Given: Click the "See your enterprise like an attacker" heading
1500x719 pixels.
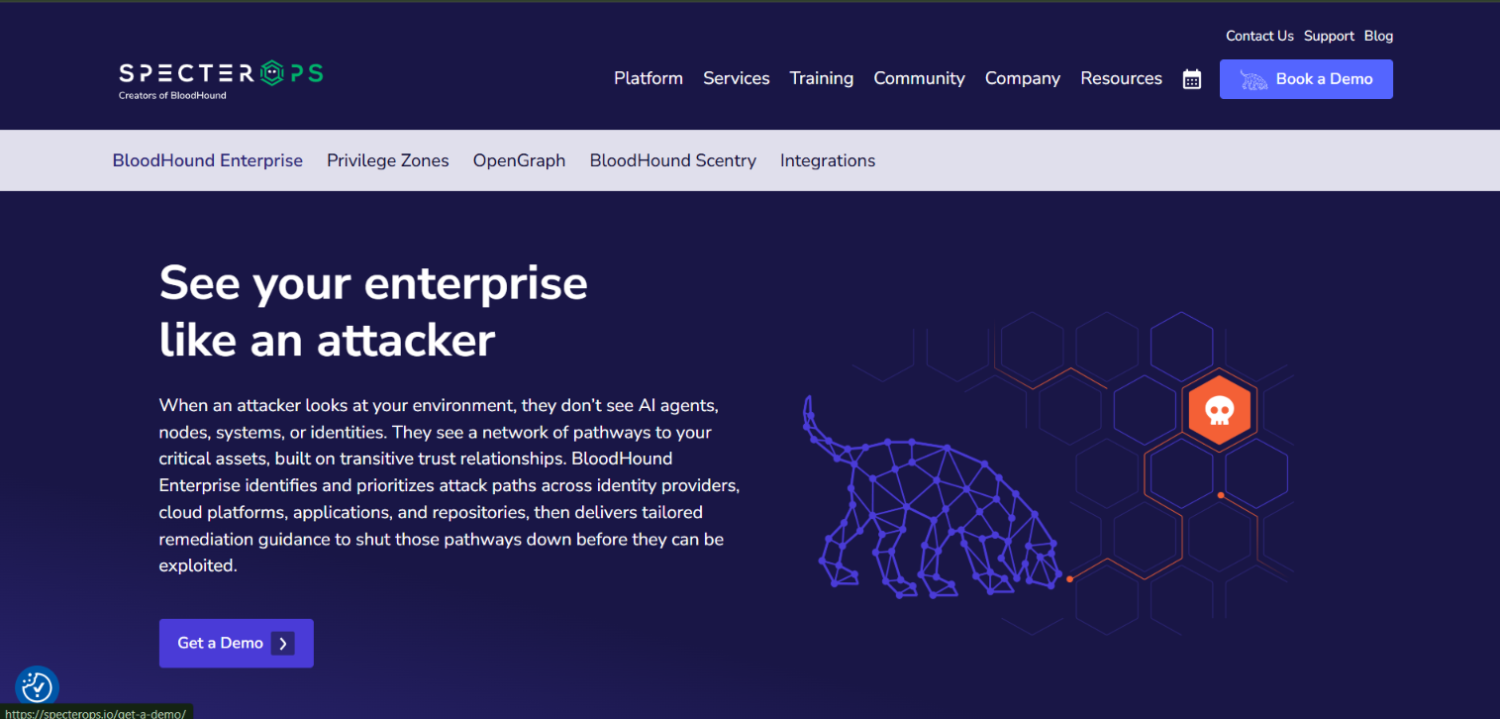Looking at the screenshot, I should pyautogui.click(x=373, y=311).
